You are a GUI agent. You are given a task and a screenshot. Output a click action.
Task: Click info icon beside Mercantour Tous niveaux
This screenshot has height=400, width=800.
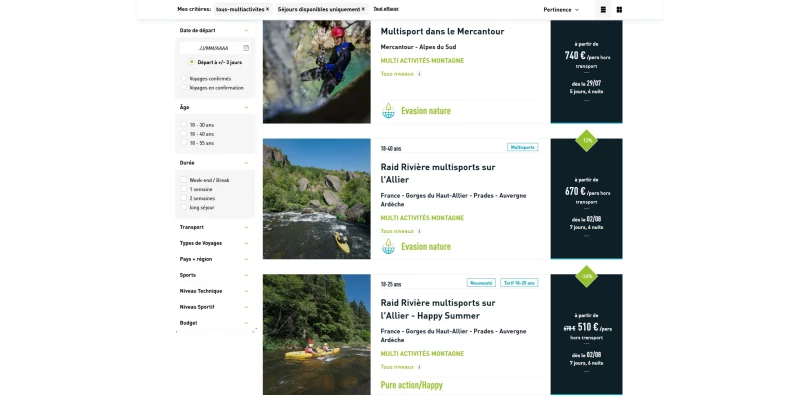tap(419, 74)
